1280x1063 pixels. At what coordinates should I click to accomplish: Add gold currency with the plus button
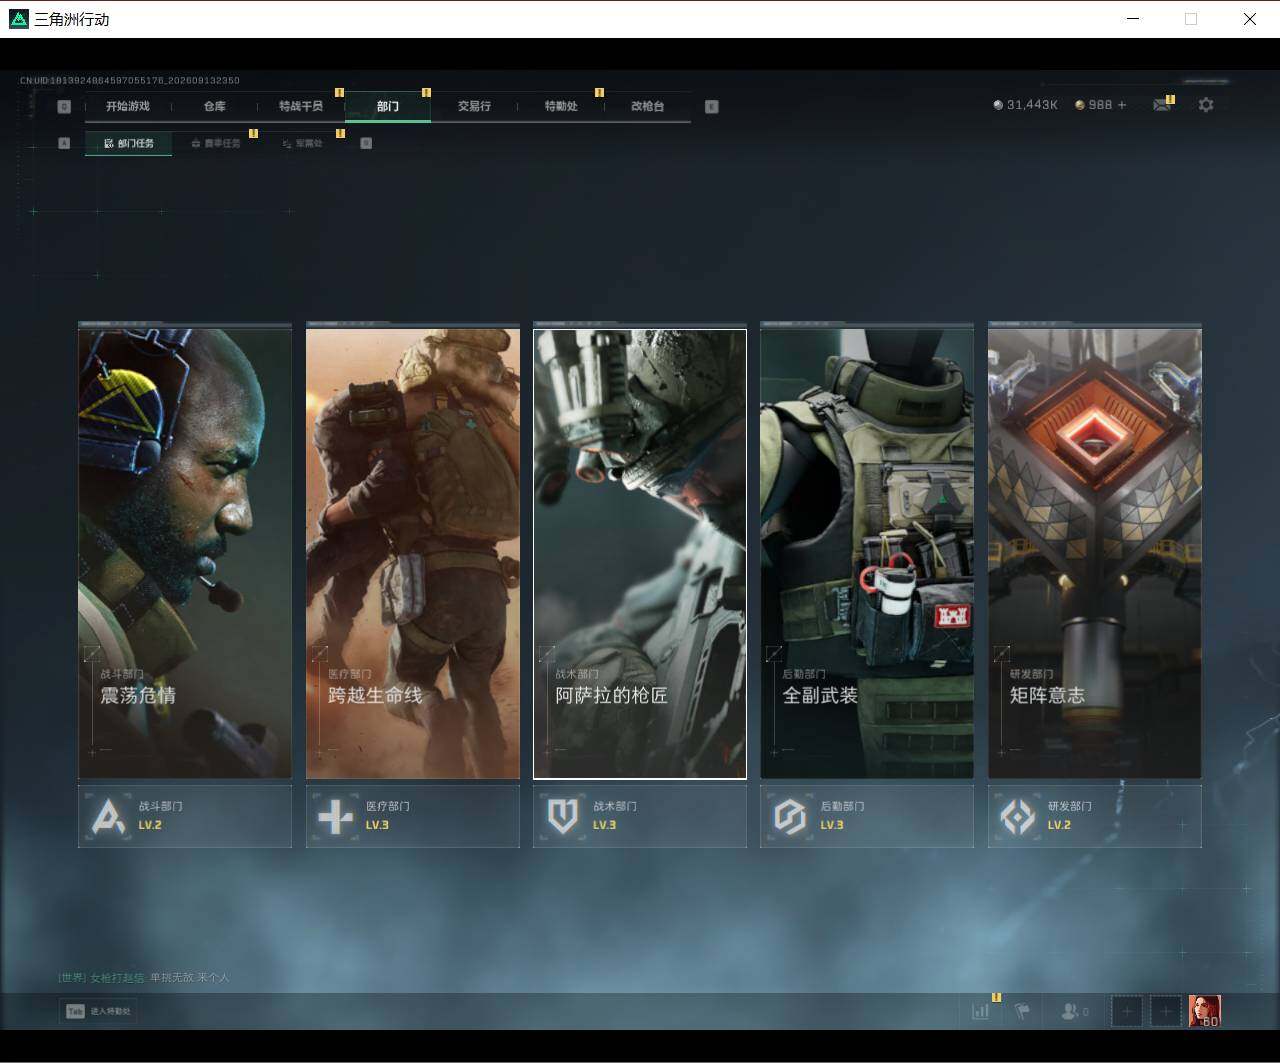[1122, 105]
